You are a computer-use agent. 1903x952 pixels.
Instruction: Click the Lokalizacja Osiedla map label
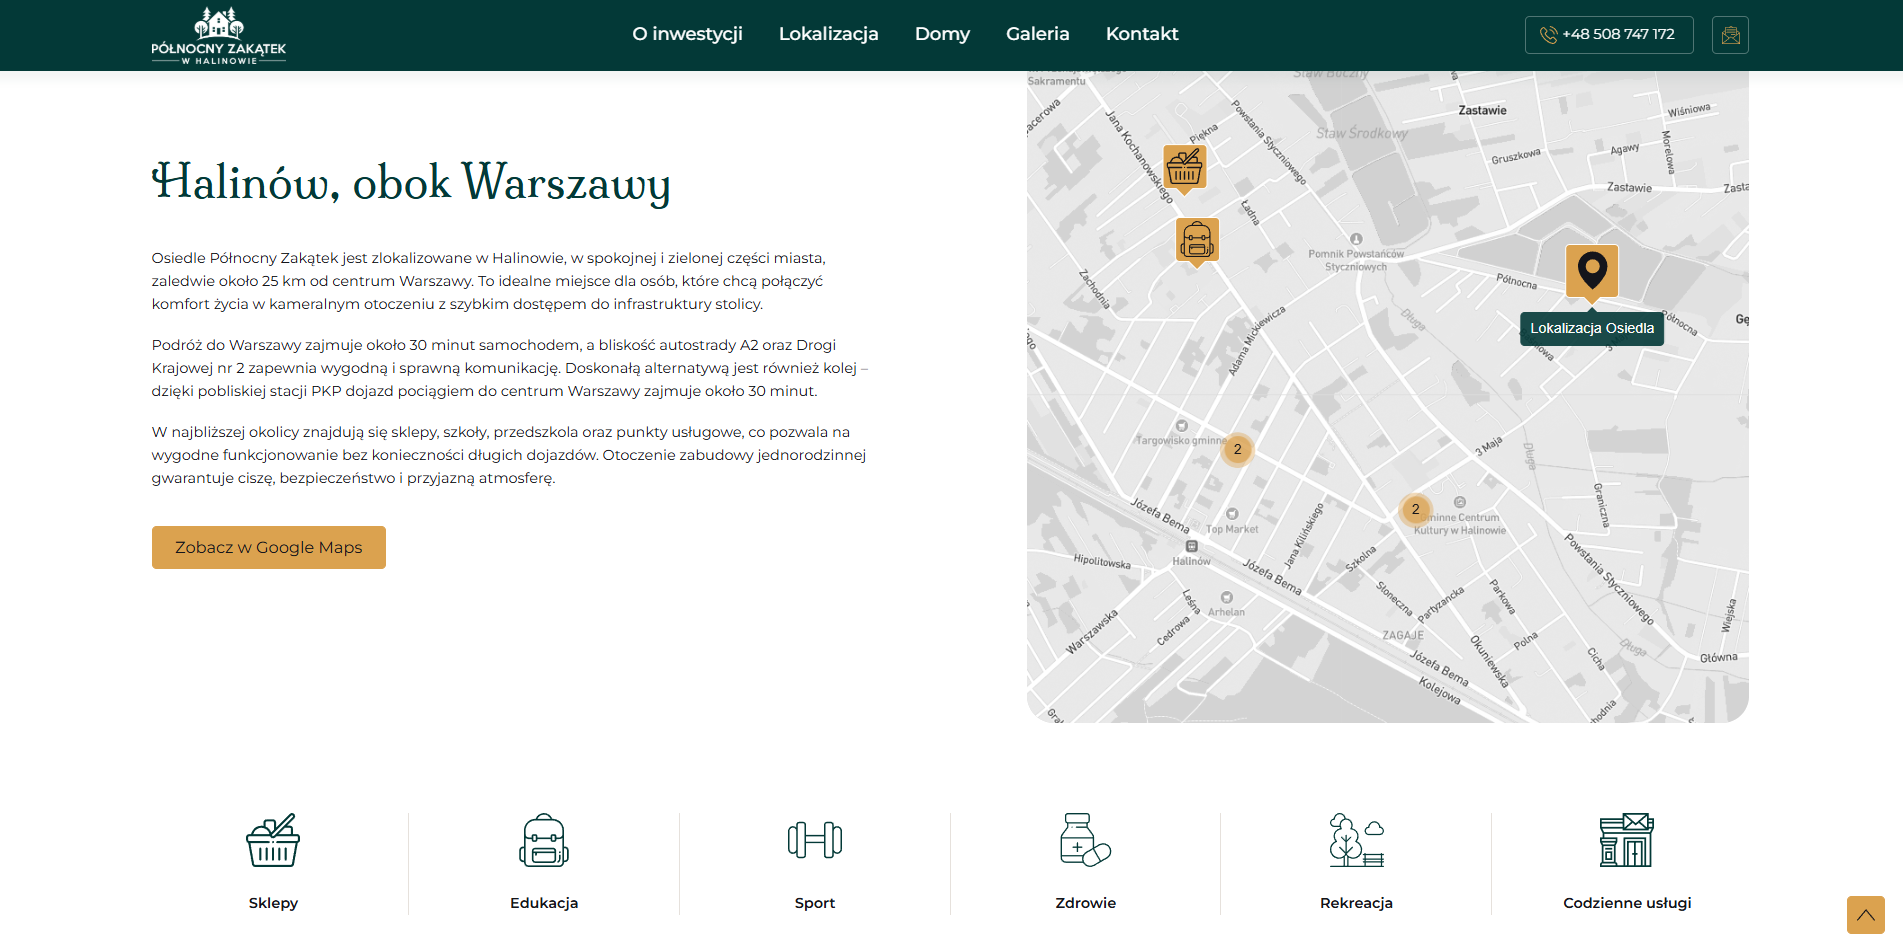(x=1592, y=328)
